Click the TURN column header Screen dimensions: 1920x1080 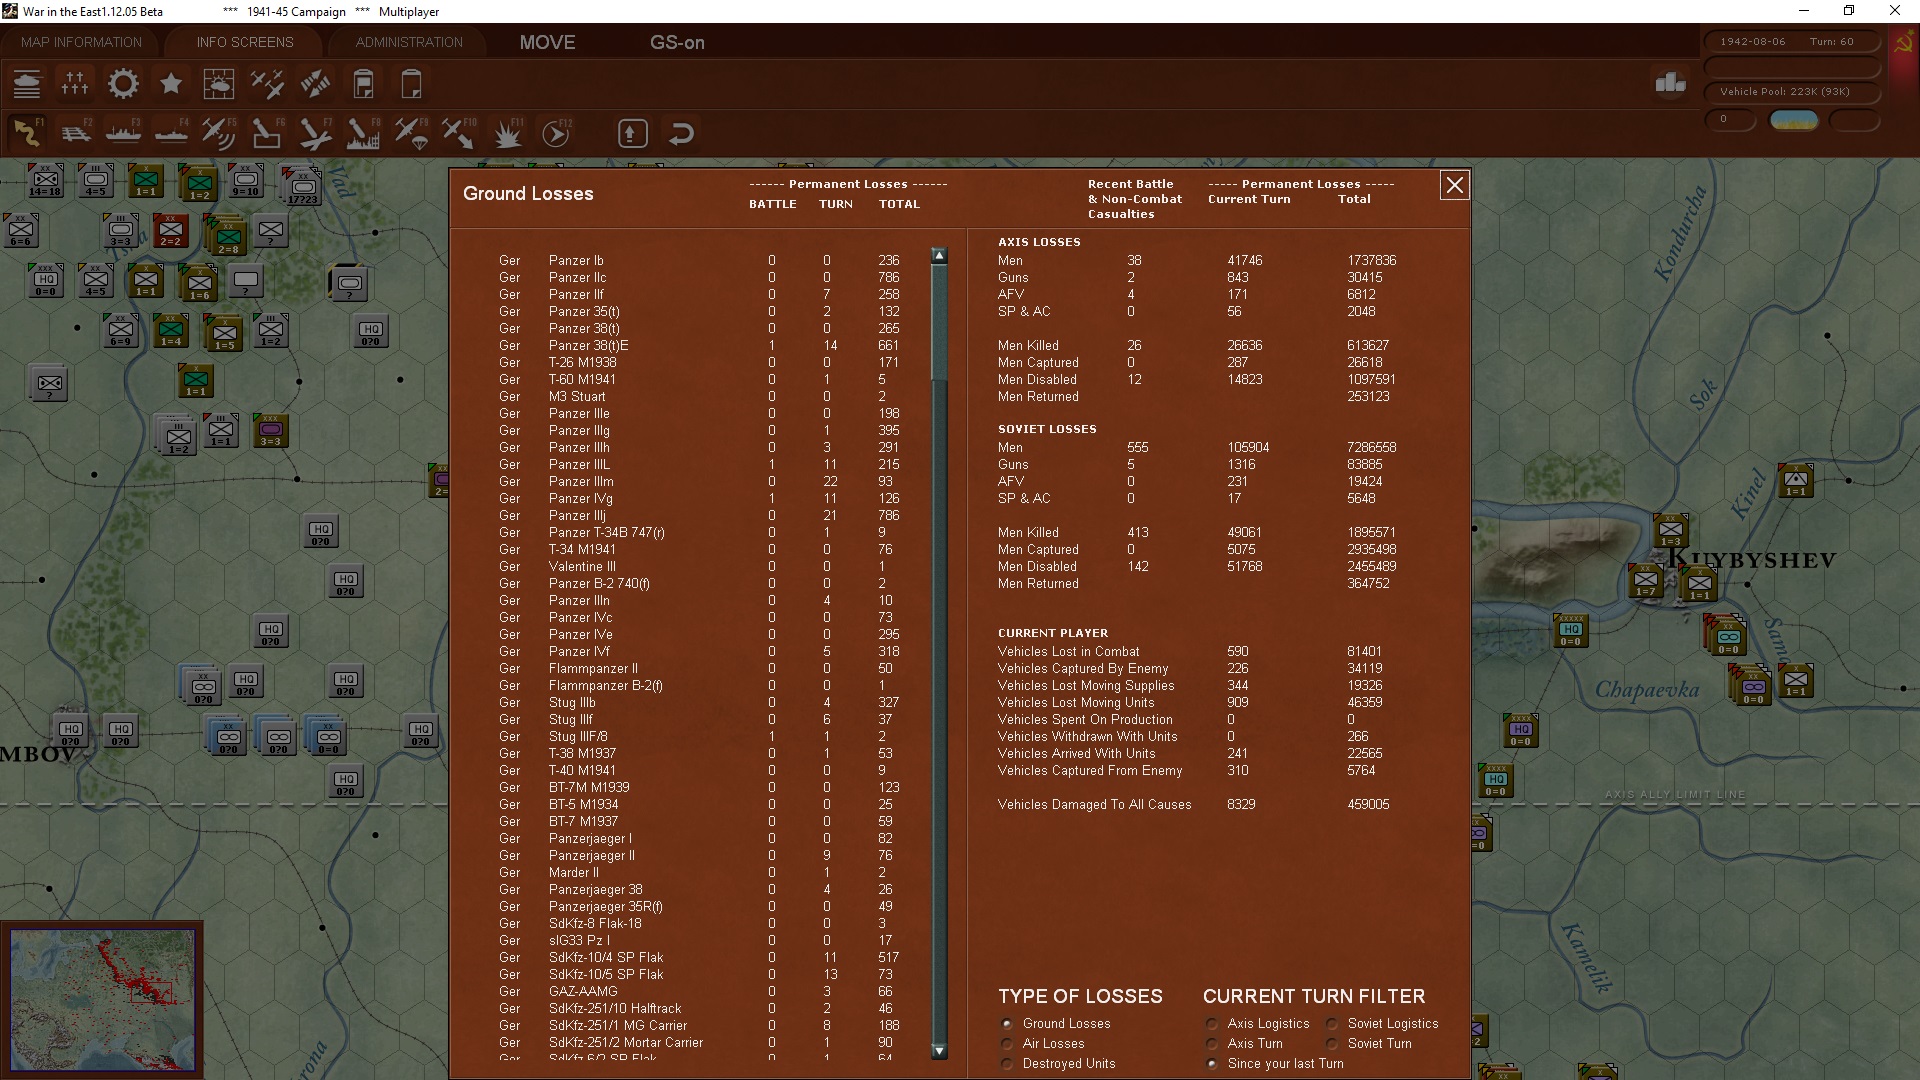[x=835, y=204]
